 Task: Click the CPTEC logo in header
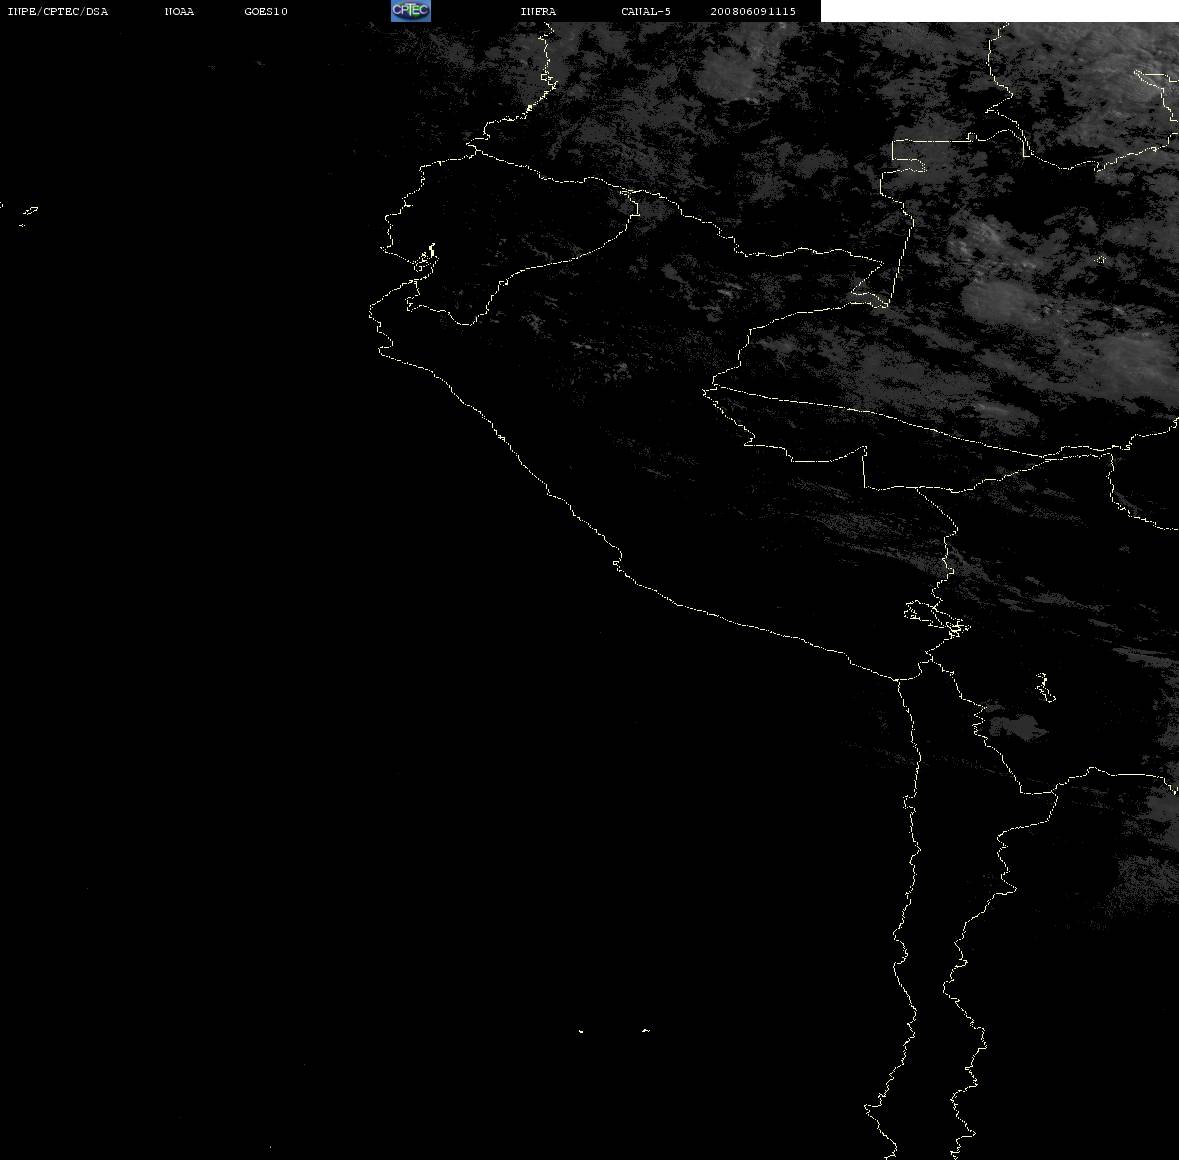pyautogui.click(x=411, y=11)
